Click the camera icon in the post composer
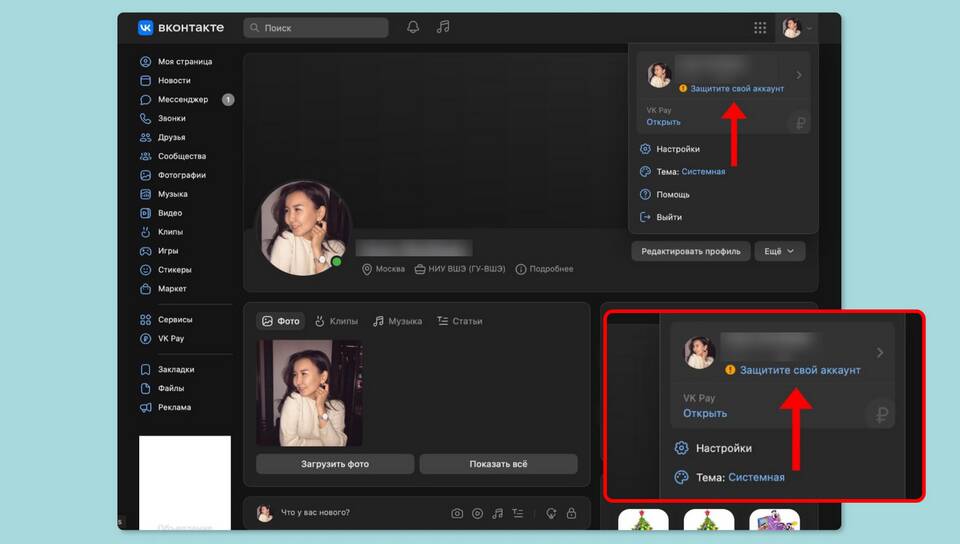Screen dimensions: 960x544 (x=457, y=513)
